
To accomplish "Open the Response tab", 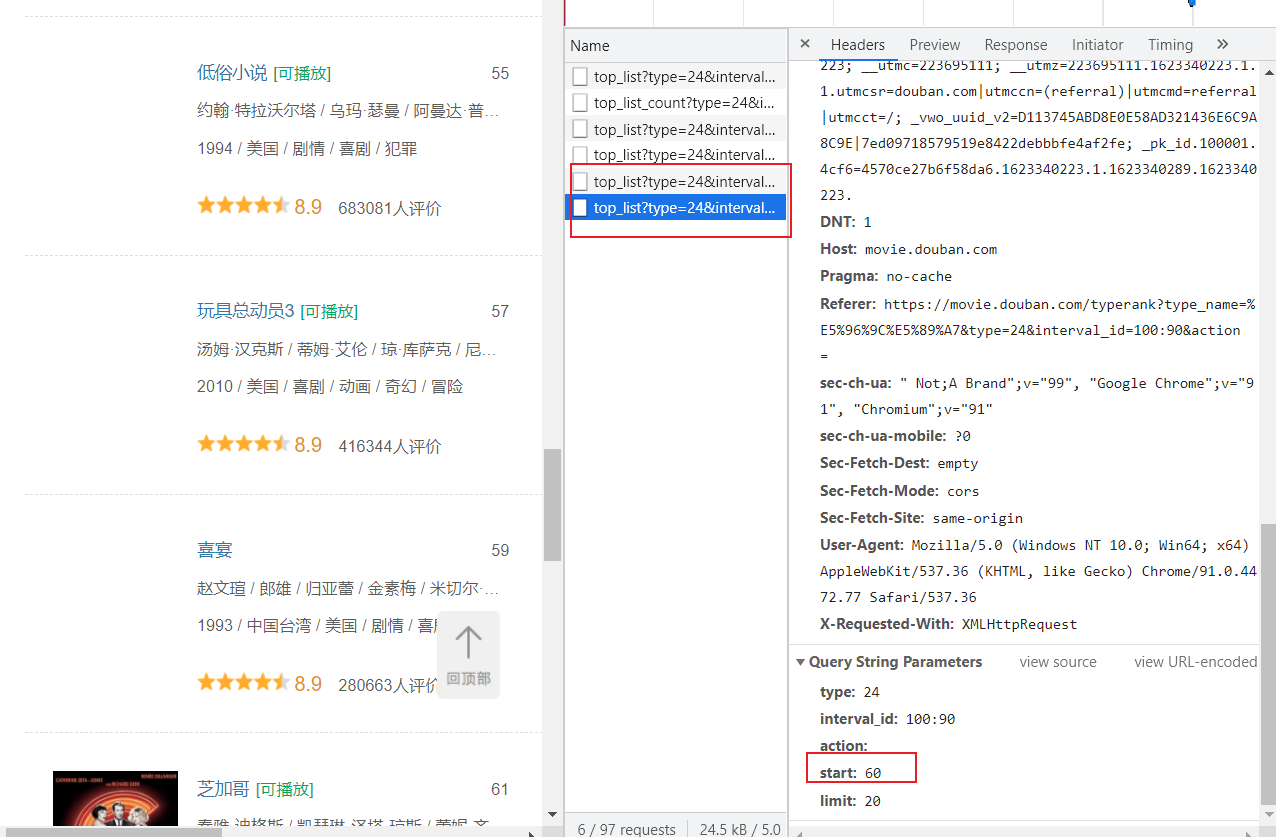I will click(1015, 45).
